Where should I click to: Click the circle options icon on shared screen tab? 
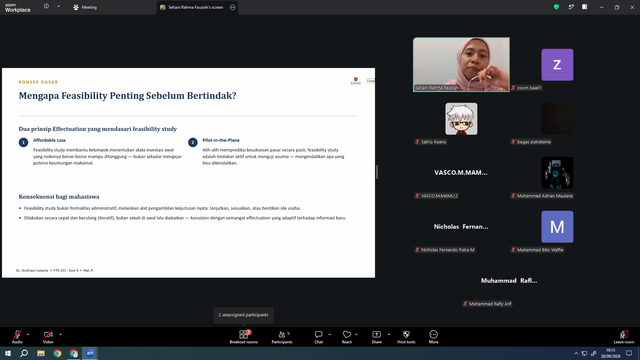pos(233,7)
